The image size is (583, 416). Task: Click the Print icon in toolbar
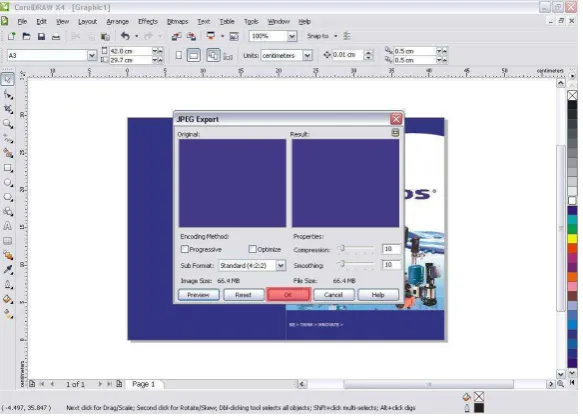(x=56, y=36)
